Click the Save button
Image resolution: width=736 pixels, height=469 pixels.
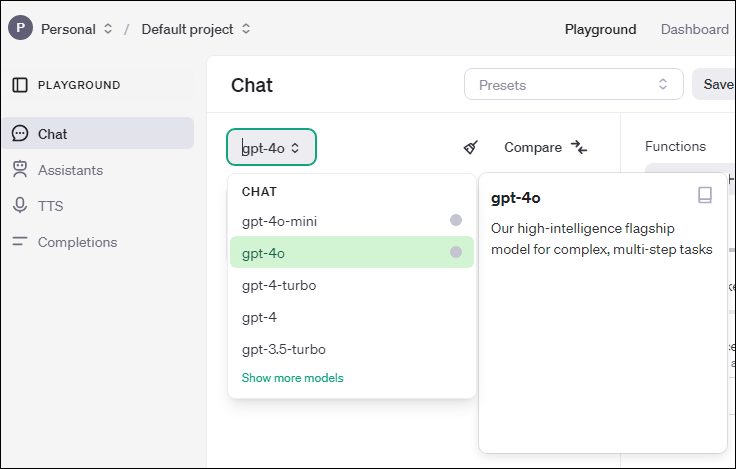click(x=718, y=85)
